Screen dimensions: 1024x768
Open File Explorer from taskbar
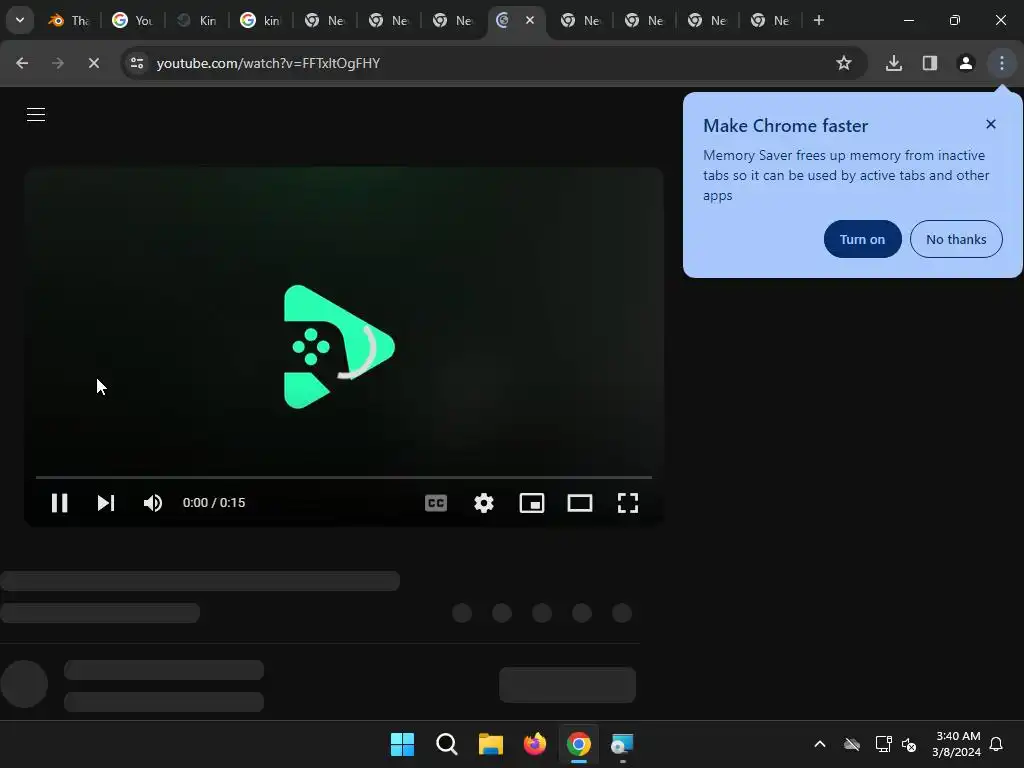(x=490, y=744)
